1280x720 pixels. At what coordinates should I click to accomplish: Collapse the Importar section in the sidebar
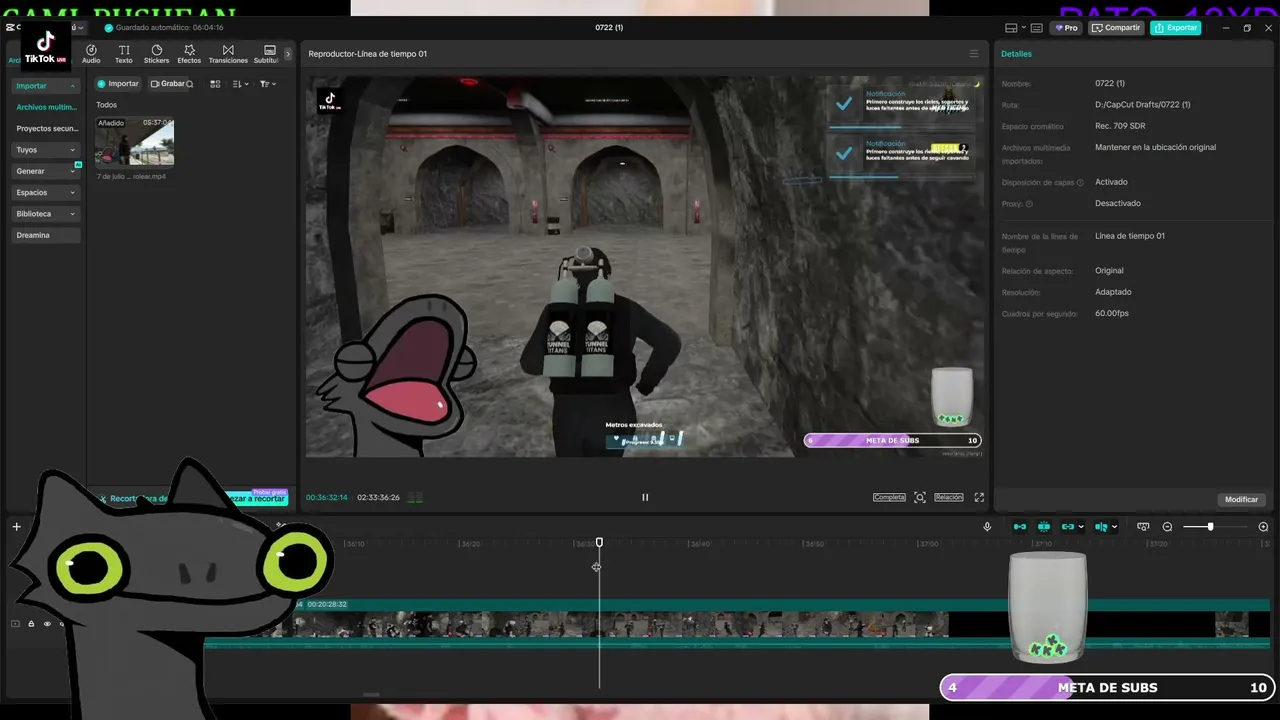46,86
